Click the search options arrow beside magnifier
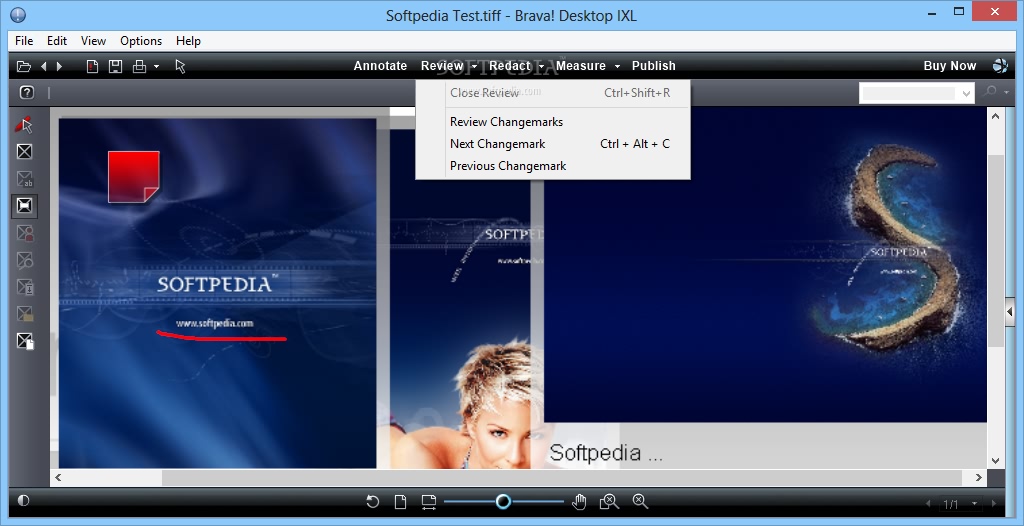Screen dimensions: 1024x526 coord(1006,93)
